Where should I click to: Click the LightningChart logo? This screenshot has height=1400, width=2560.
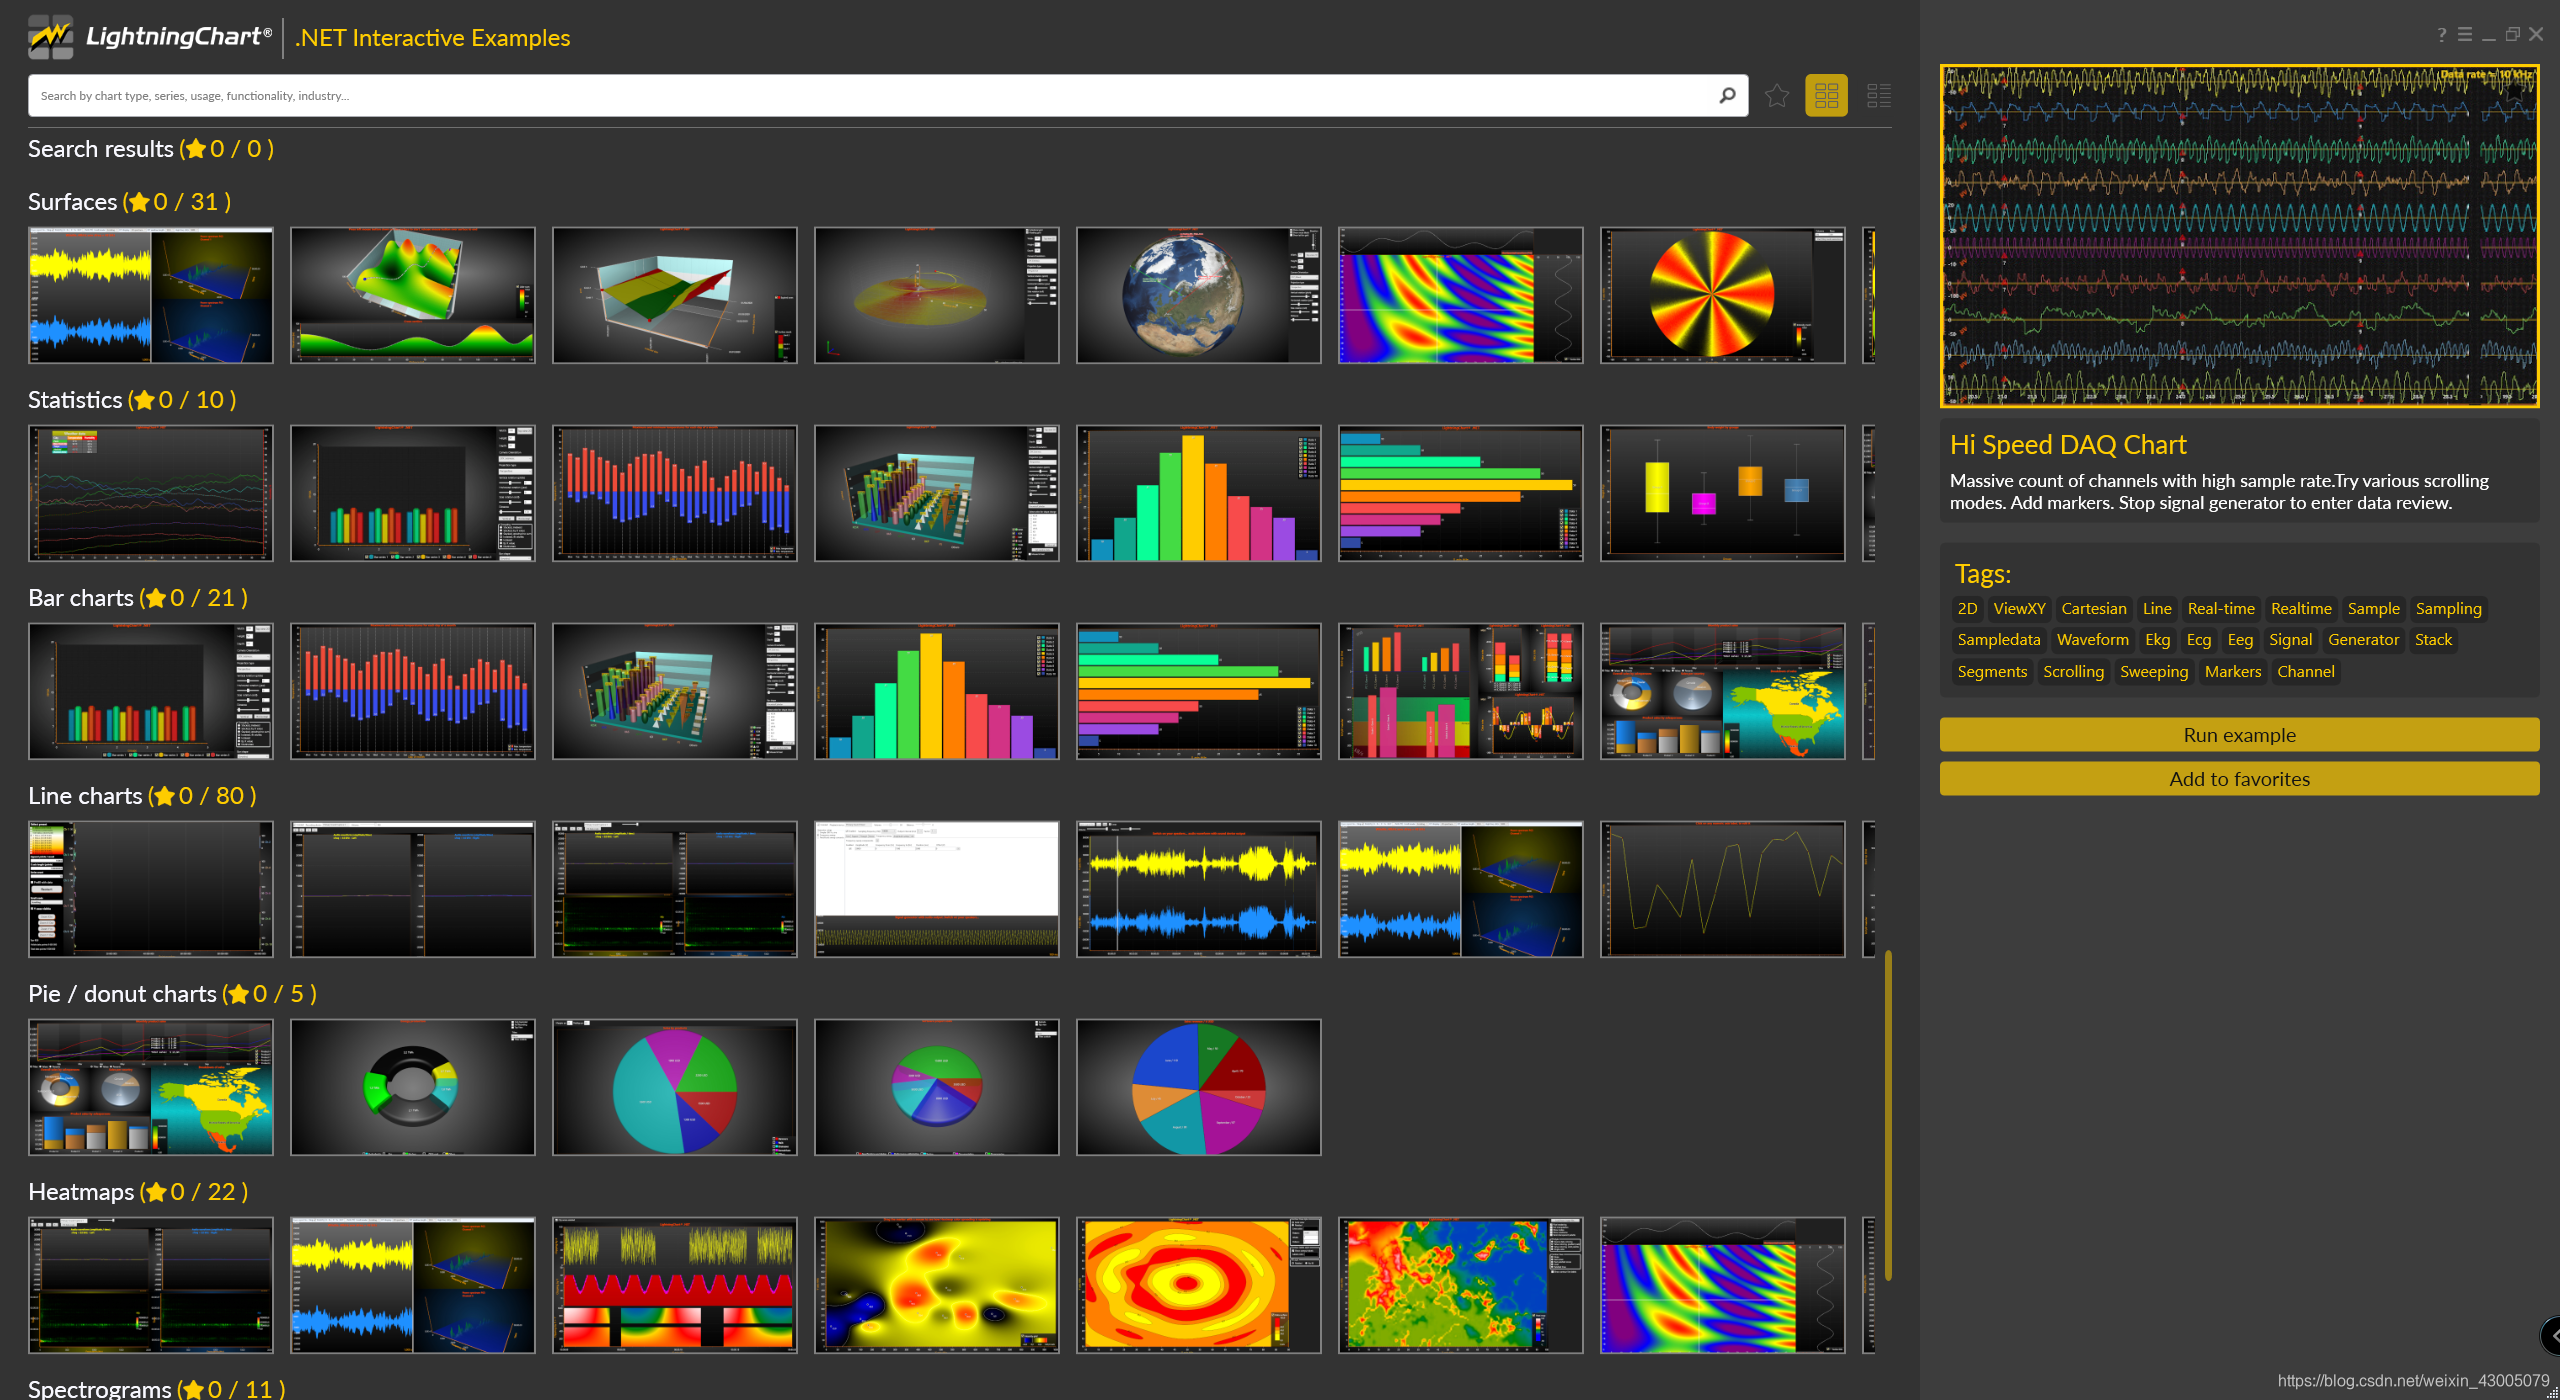150,37
